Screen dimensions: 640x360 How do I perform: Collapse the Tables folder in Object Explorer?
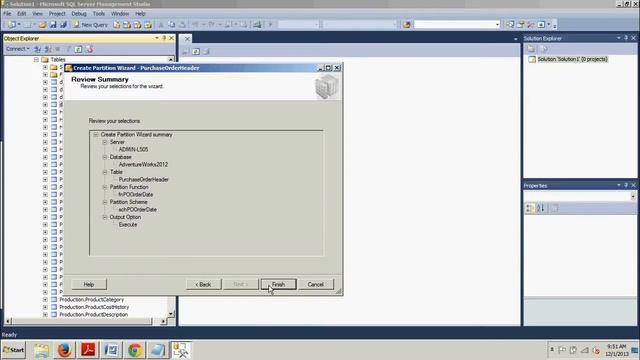coord(36,60)
